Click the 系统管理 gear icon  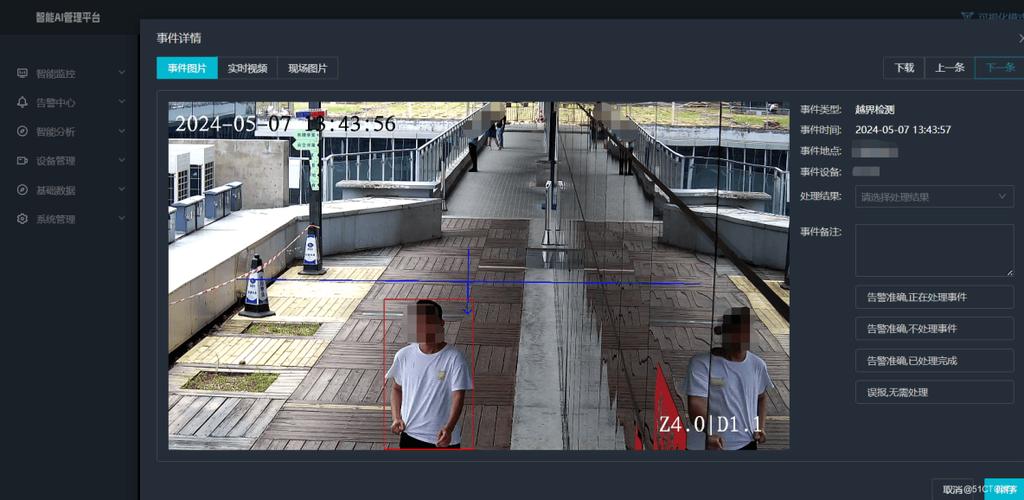point(22,219)
